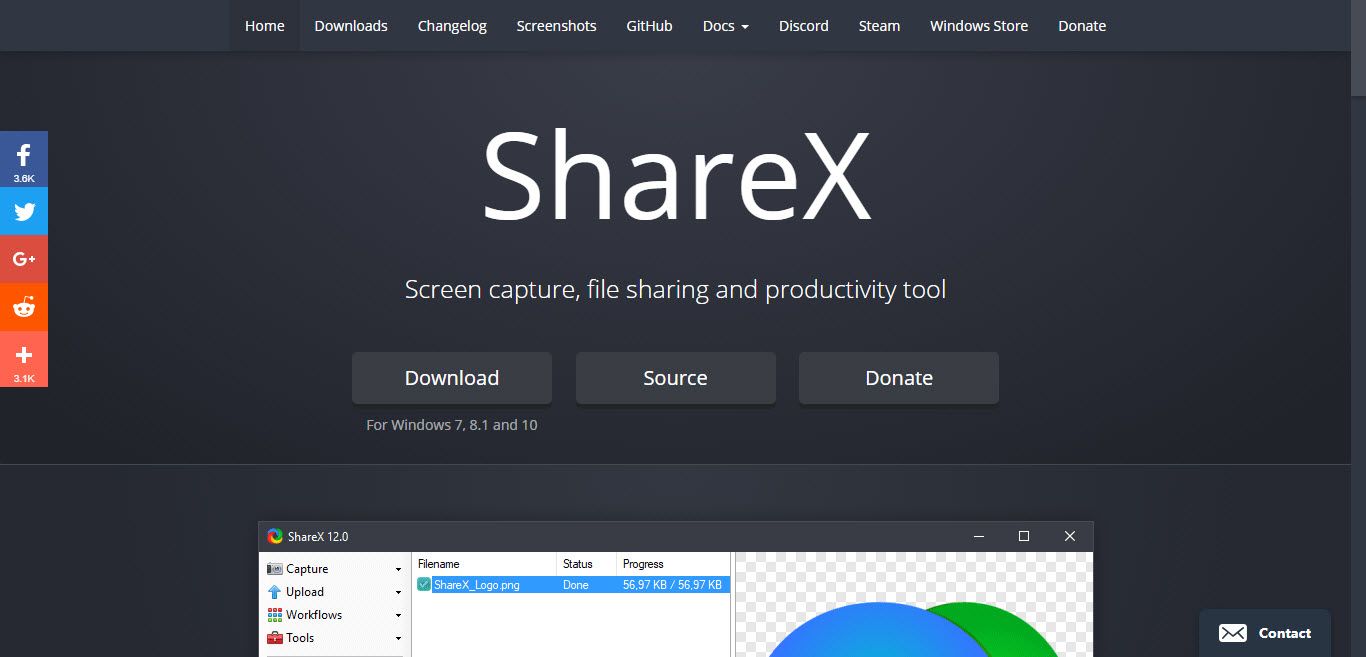Viewport: 1366px width, 657px height.
Task: Go to the Screenshots page in navbar
Action: [556, 26]
